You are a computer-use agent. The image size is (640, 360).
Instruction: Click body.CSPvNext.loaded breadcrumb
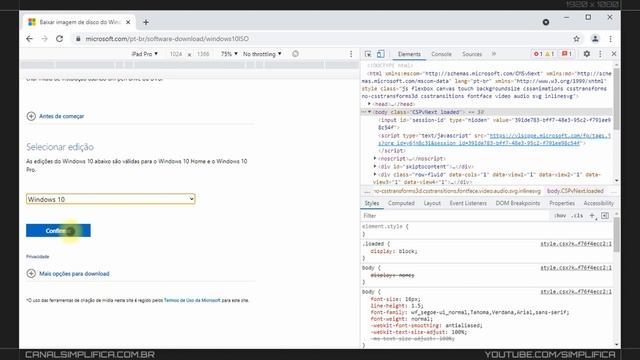(x=575, y=191)
